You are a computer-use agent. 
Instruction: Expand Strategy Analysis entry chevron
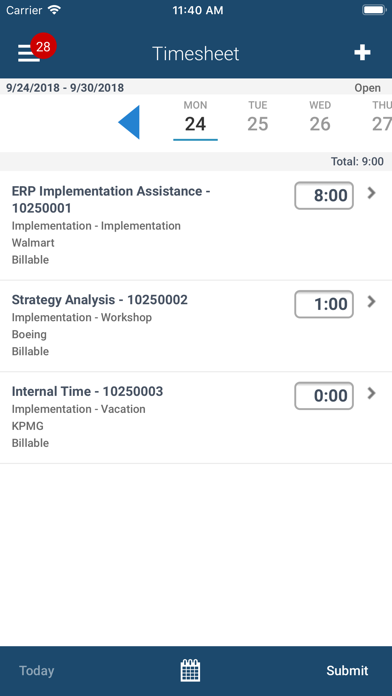click(372, 302)
